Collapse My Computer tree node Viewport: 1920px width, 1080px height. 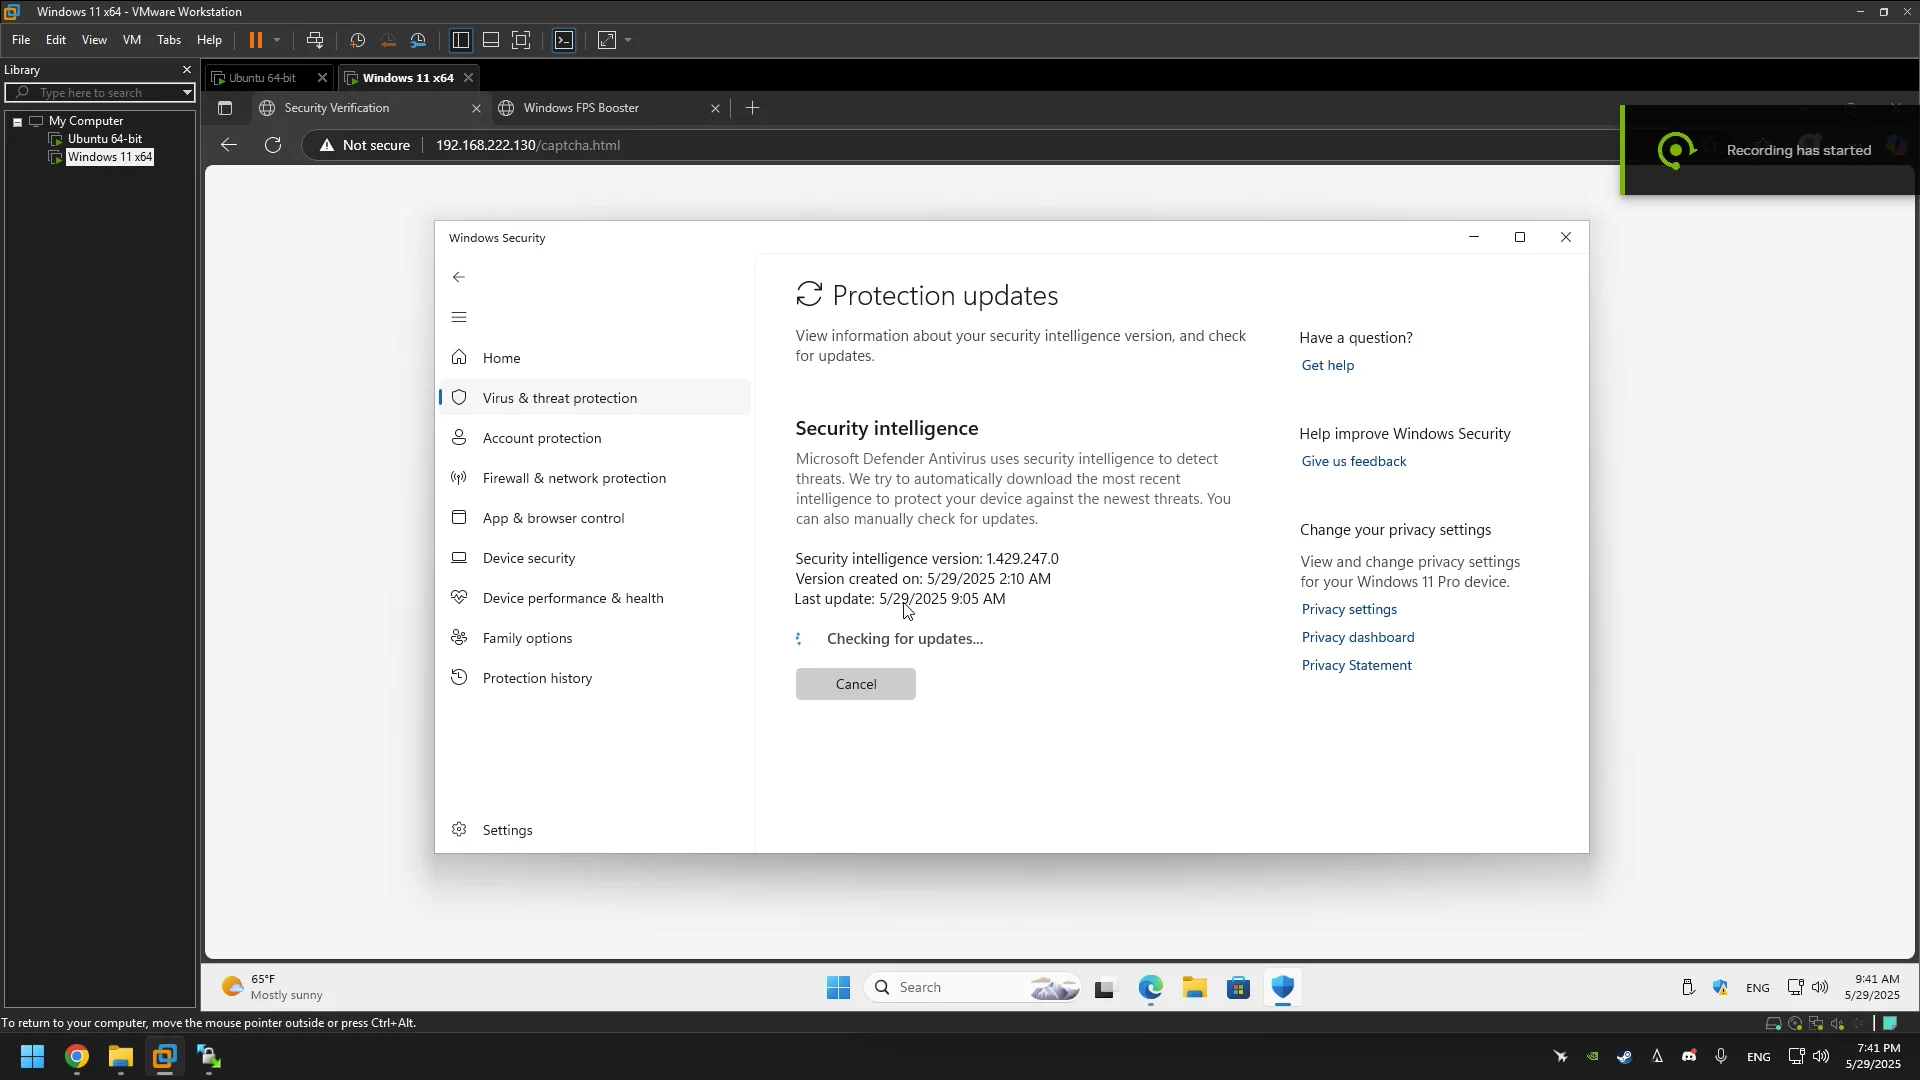(17, 121)
